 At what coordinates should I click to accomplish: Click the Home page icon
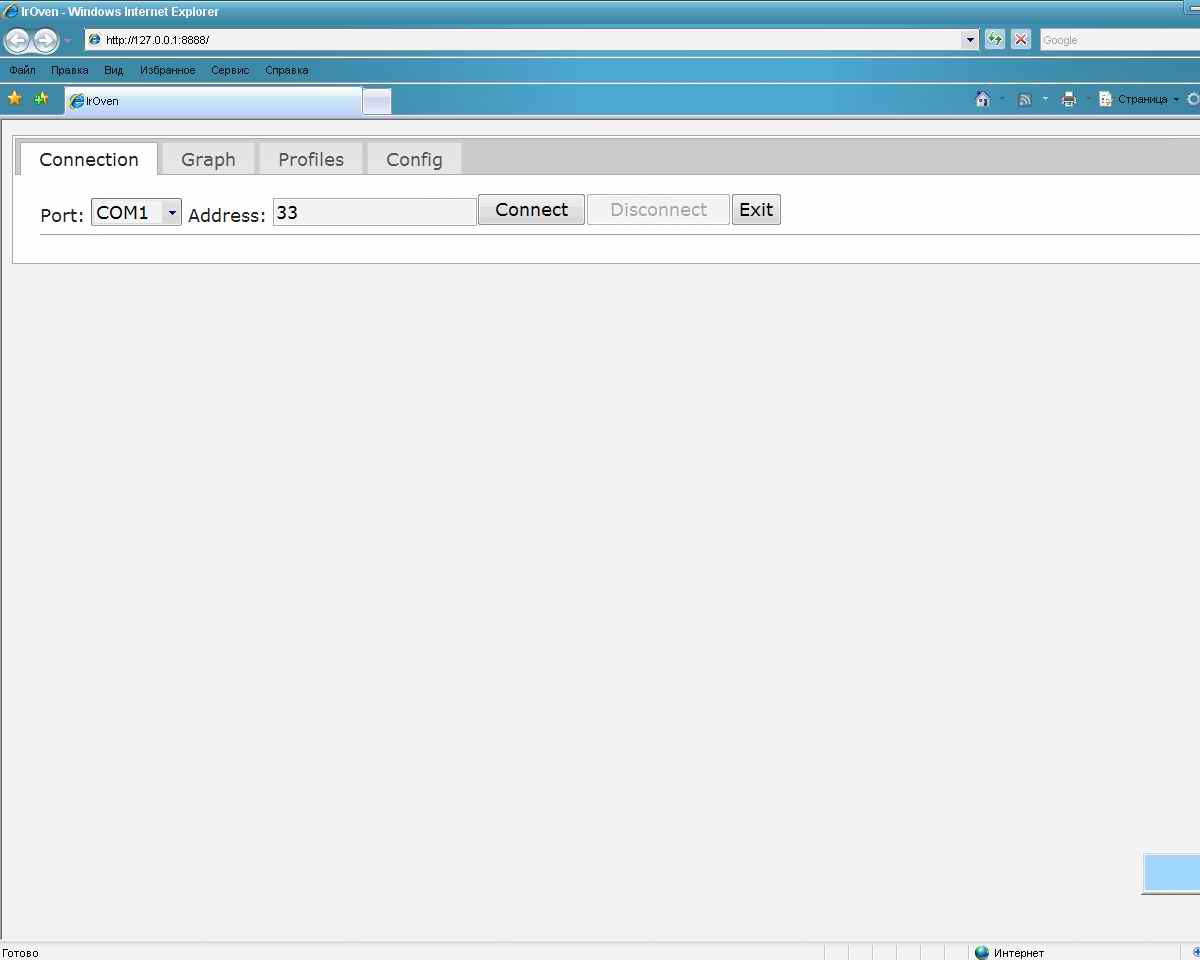(x=983, y=99)
